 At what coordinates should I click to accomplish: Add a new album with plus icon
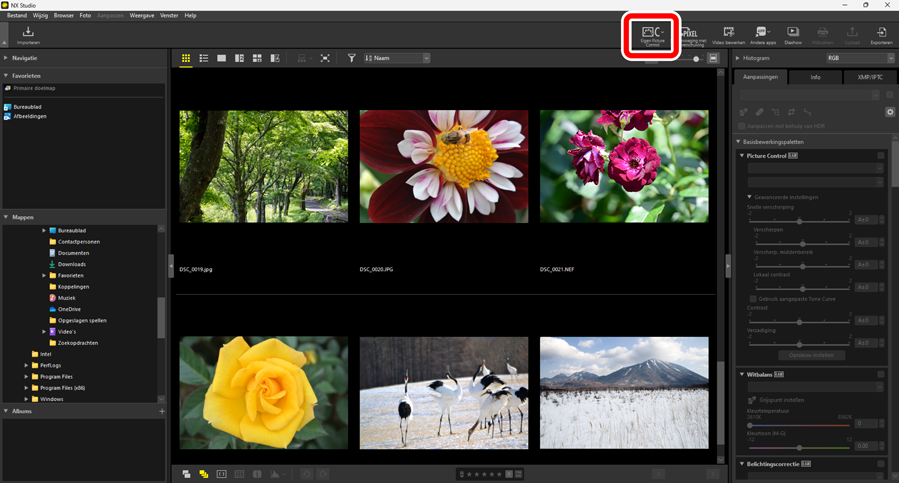tap(162, 411)
